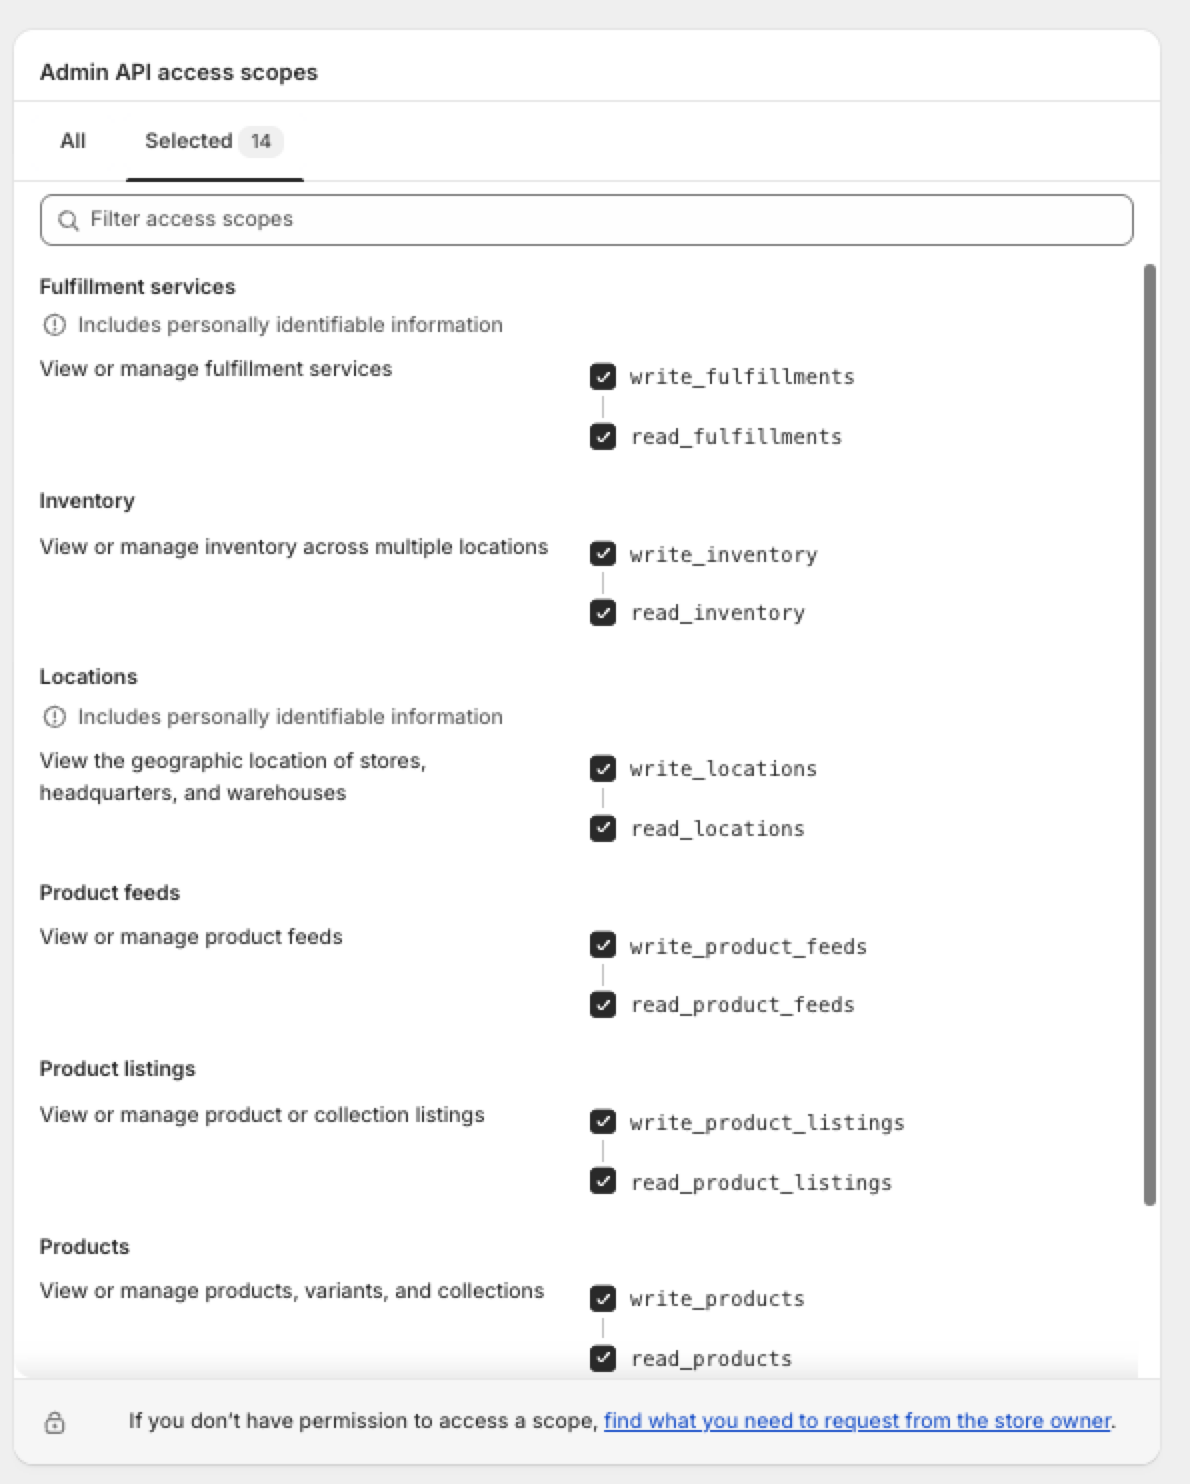The height and width of the screenshot is (1484, 1190).
Task: Click the info icon under Fulfillment services
Action: point(53,324)
